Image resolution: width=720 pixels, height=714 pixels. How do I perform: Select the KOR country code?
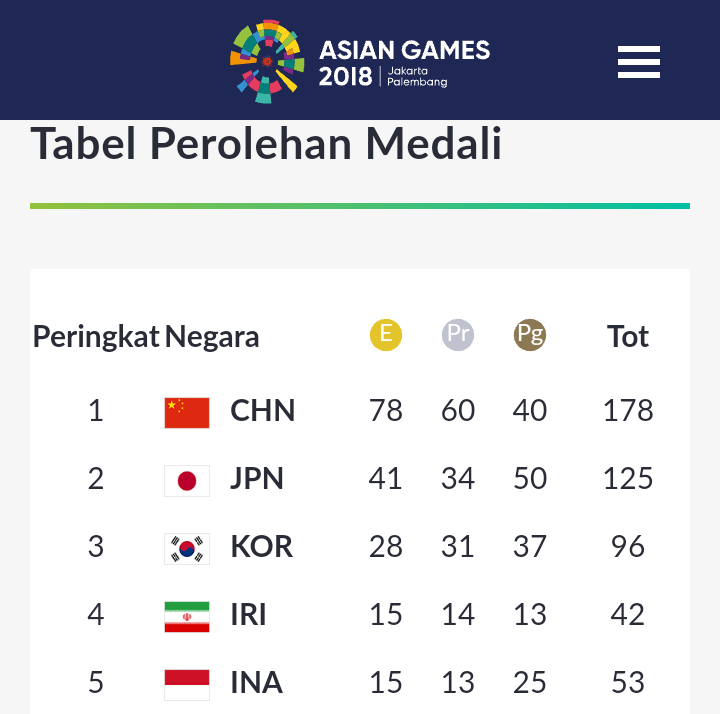click(x=261, y=546)
